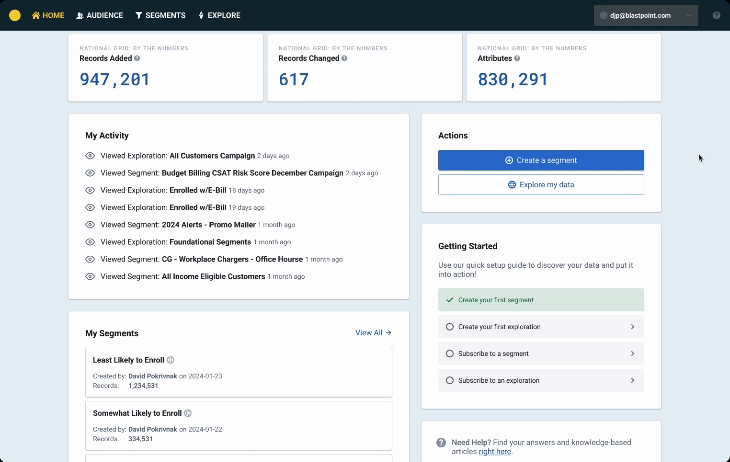730x462 pixels.
Task: Click the 'right here' help link
Action: pos(494,451)
